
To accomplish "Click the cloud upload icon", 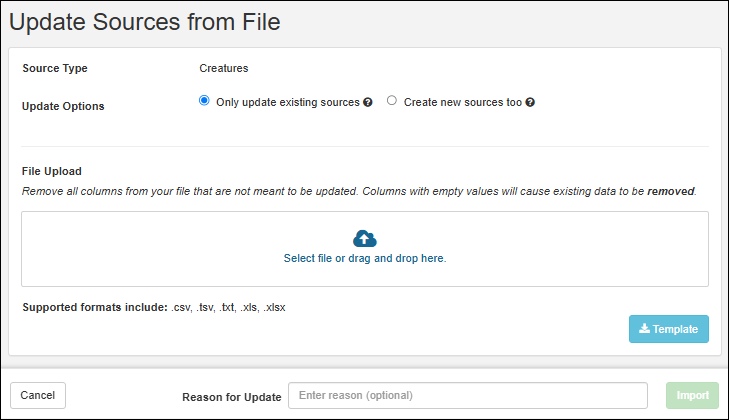I will tap(365, 238).
